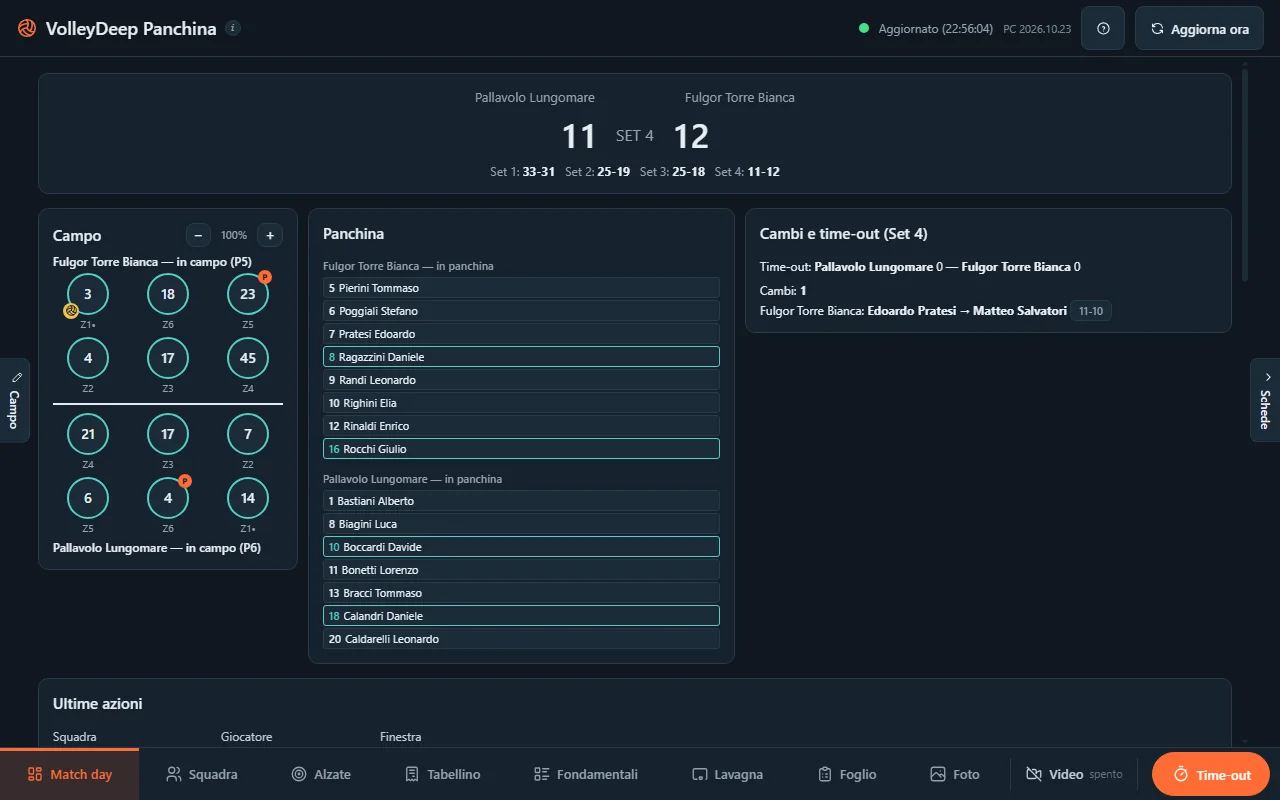Select player 18 in zone Z6
Viewport: 1280px width, 800px height.
click(x=168, y=294)
